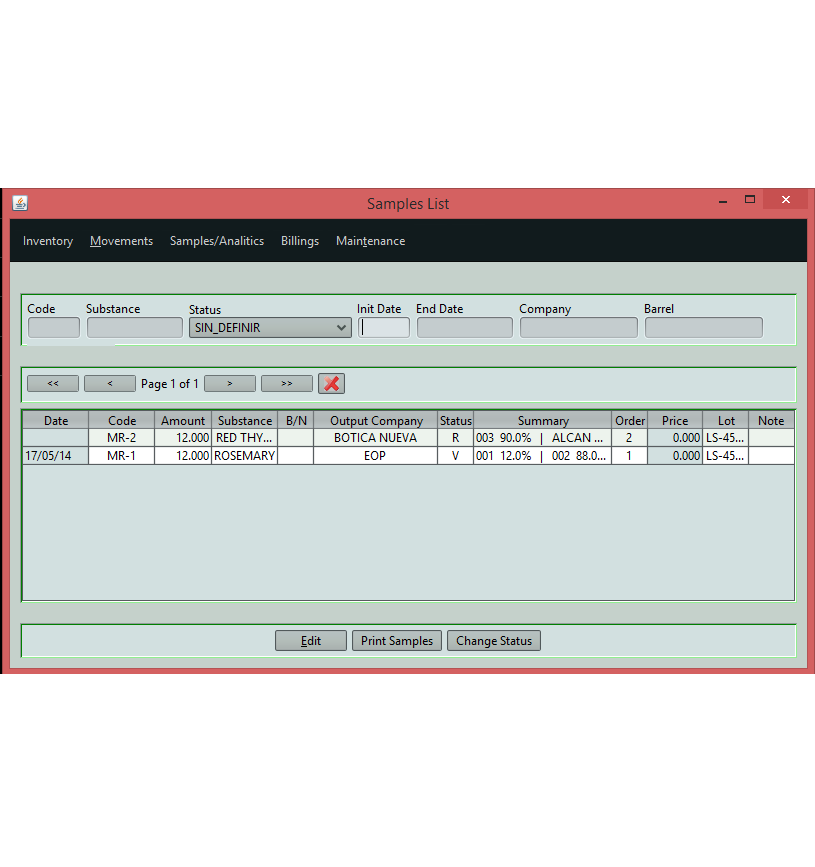Click the Page 1 of 1 label
Viewport: 815px width, 867px height.
coord(170,384)
